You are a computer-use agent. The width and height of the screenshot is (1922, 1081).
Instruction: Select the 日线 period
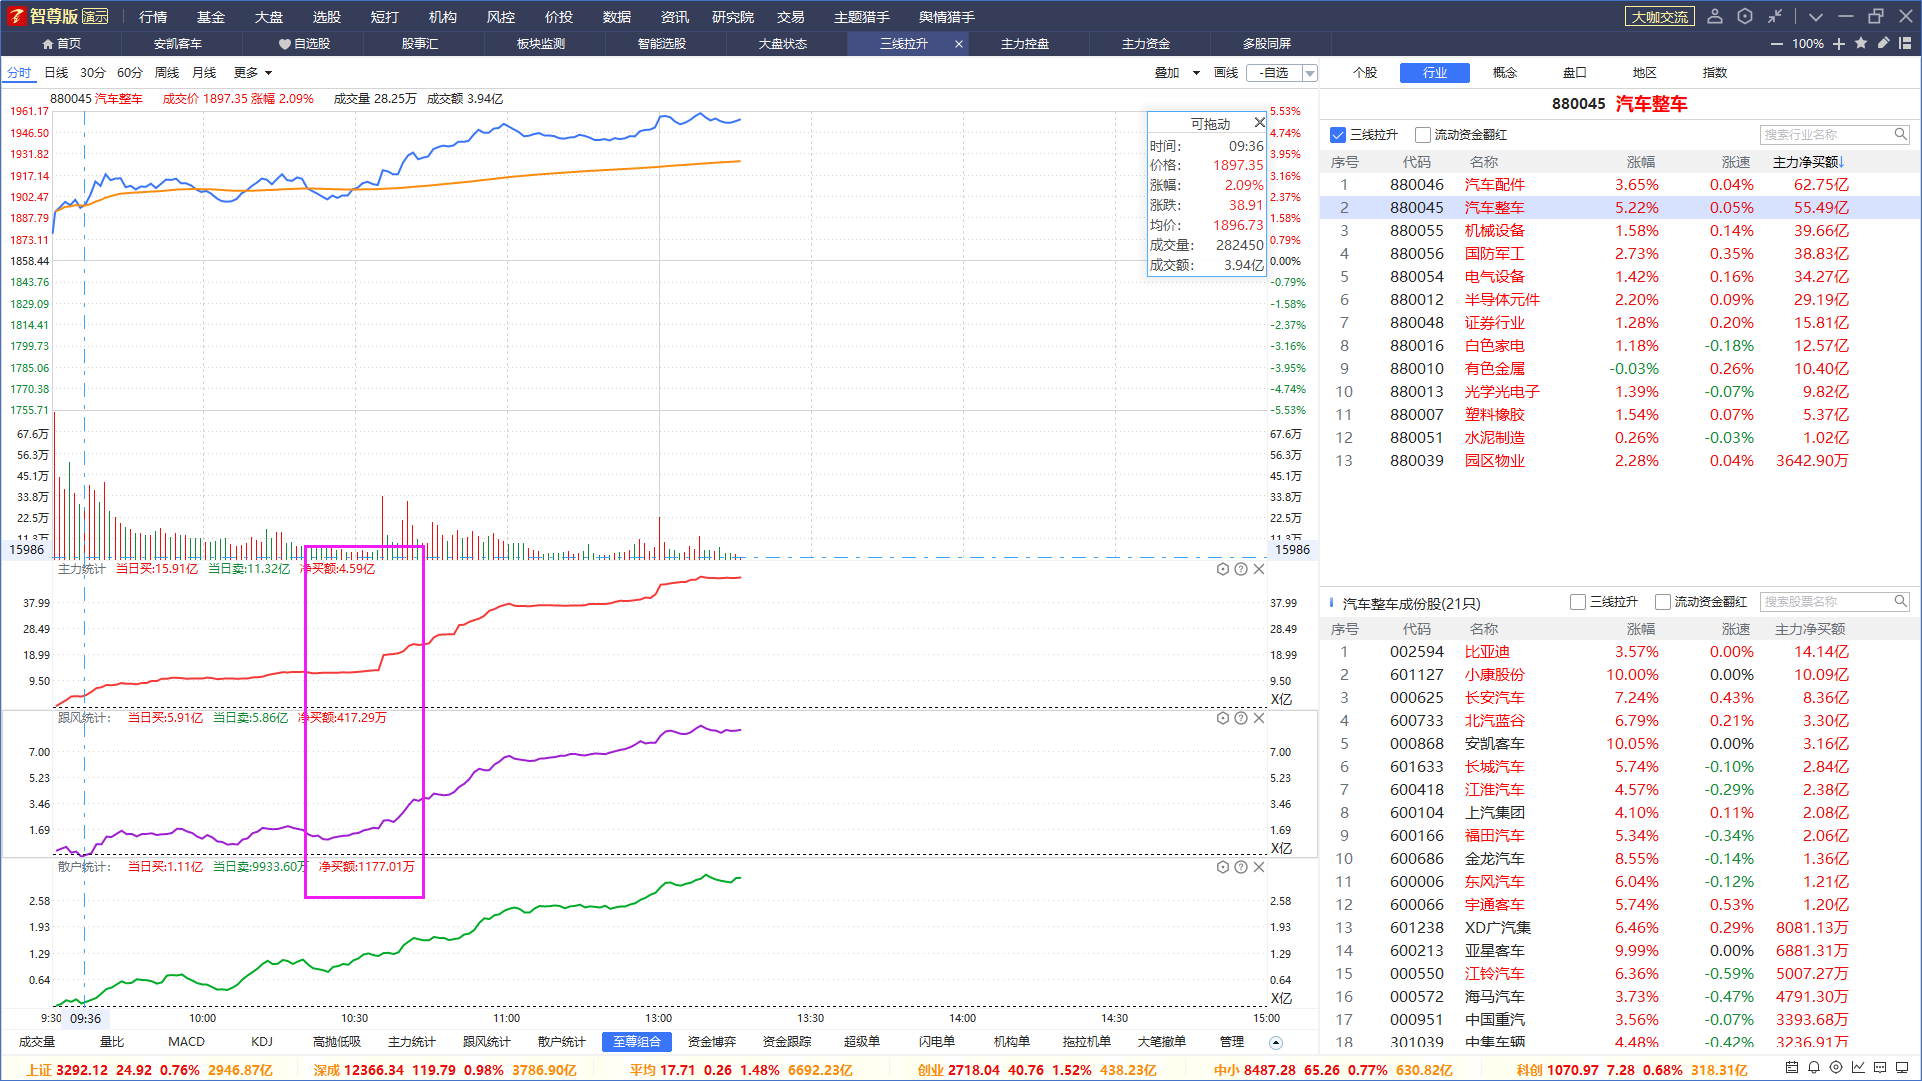pyautogui.click(x=57, y=73)
